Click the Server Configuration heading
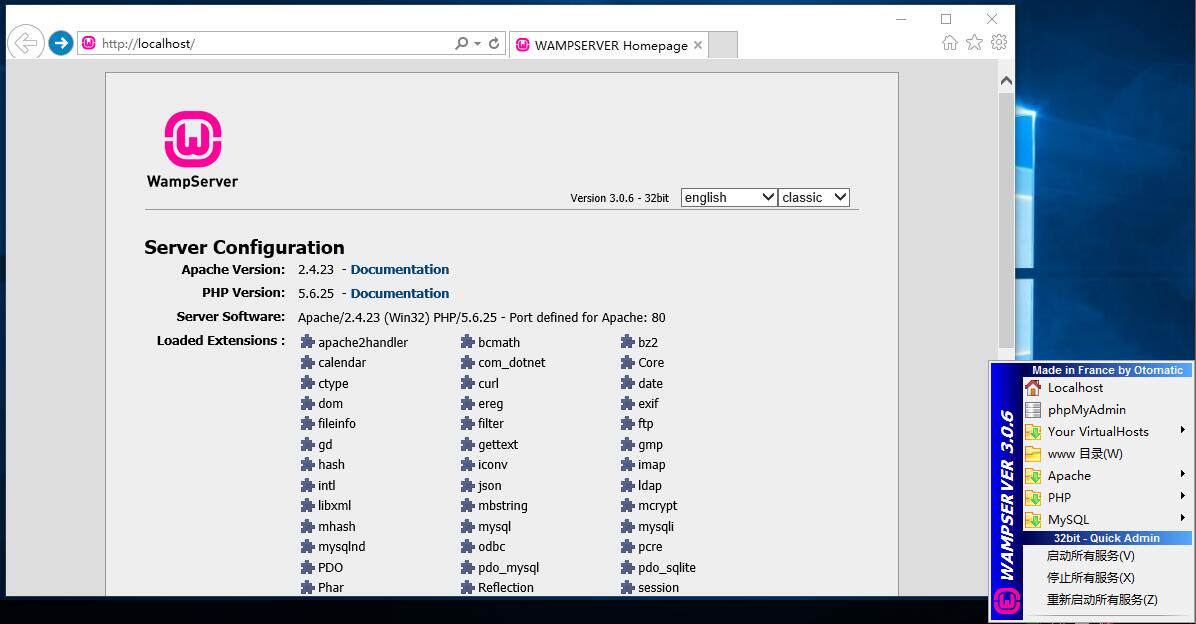The width and height of the screenshot is (1196, 624). [244, 247]
